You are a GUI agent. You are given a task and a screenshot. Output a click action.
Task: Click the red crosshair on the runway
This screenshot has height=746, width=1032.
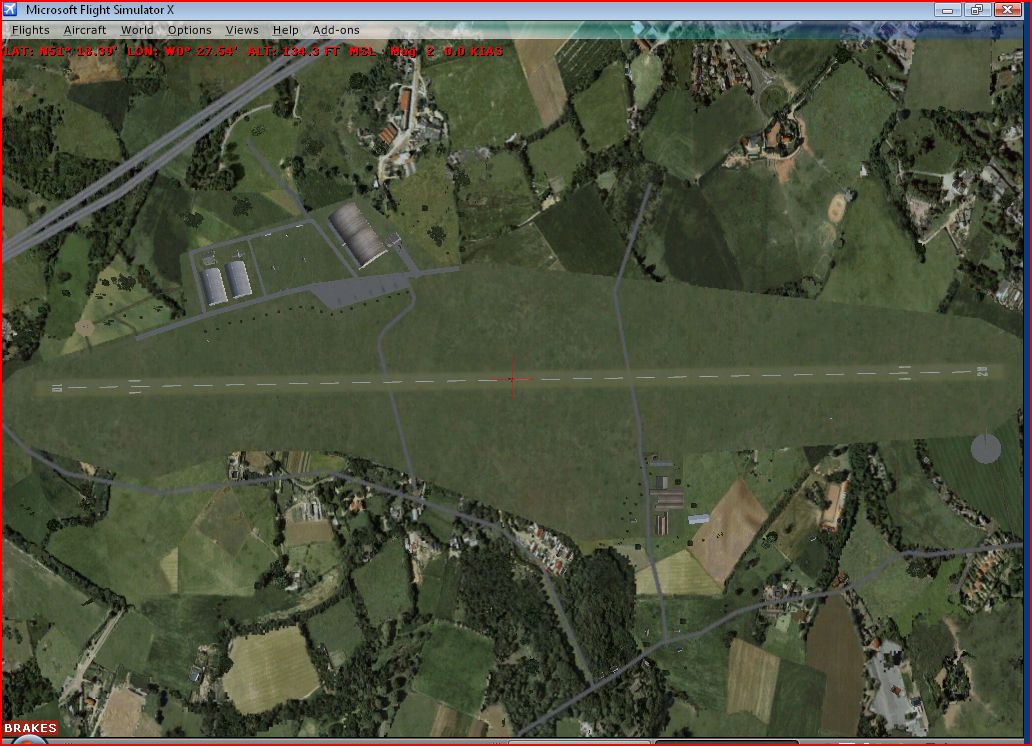[513, 379]
